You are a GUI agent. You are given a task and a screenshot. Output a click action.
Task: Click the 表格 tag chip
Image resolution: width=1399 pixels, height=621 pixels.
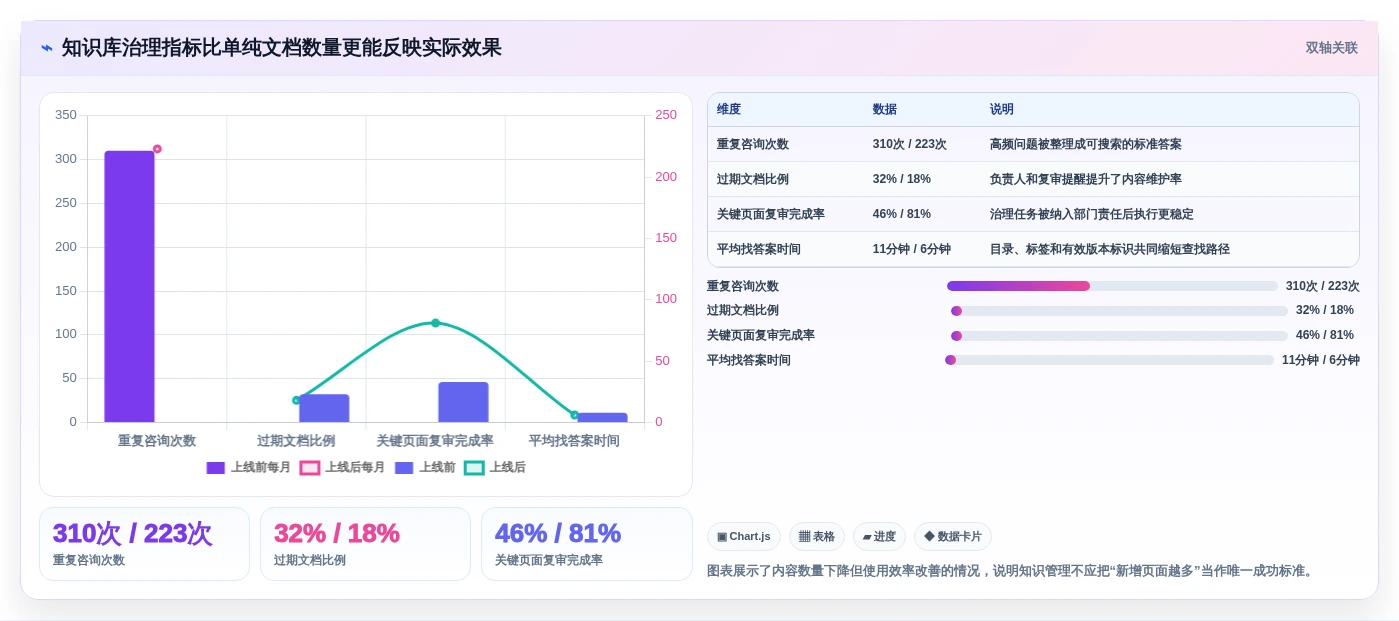pyautogui.click(x=817, y=537)
